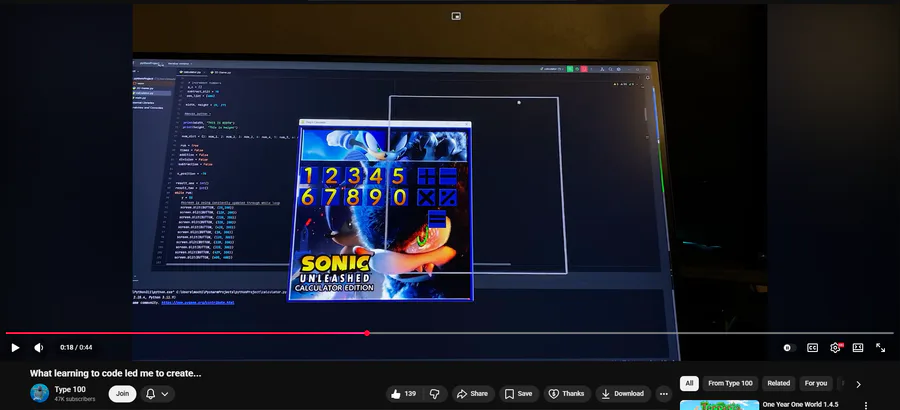This screenshot has width=900, height=410.
Task: Open the Type 100 channel name link
Action: point(70,389)
